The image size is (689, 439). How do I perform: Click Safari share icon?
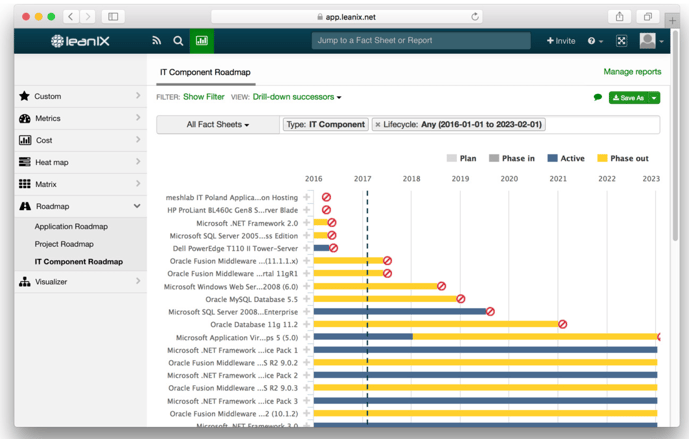[620, 17]
